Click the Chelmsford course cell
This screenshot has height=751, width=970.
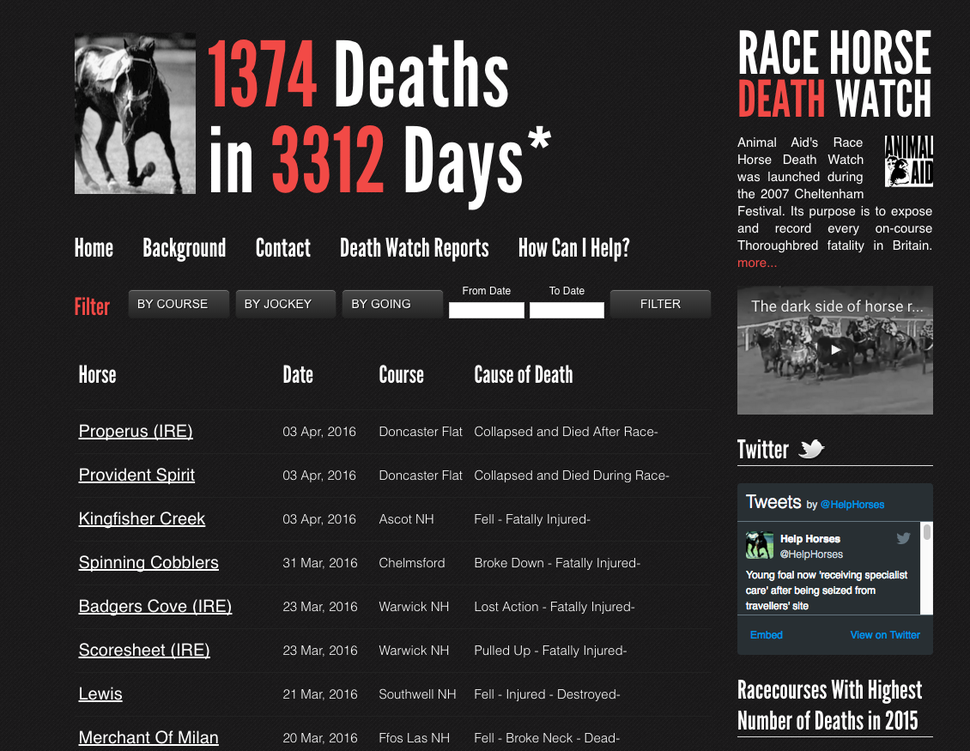click(x=411, y=563)
